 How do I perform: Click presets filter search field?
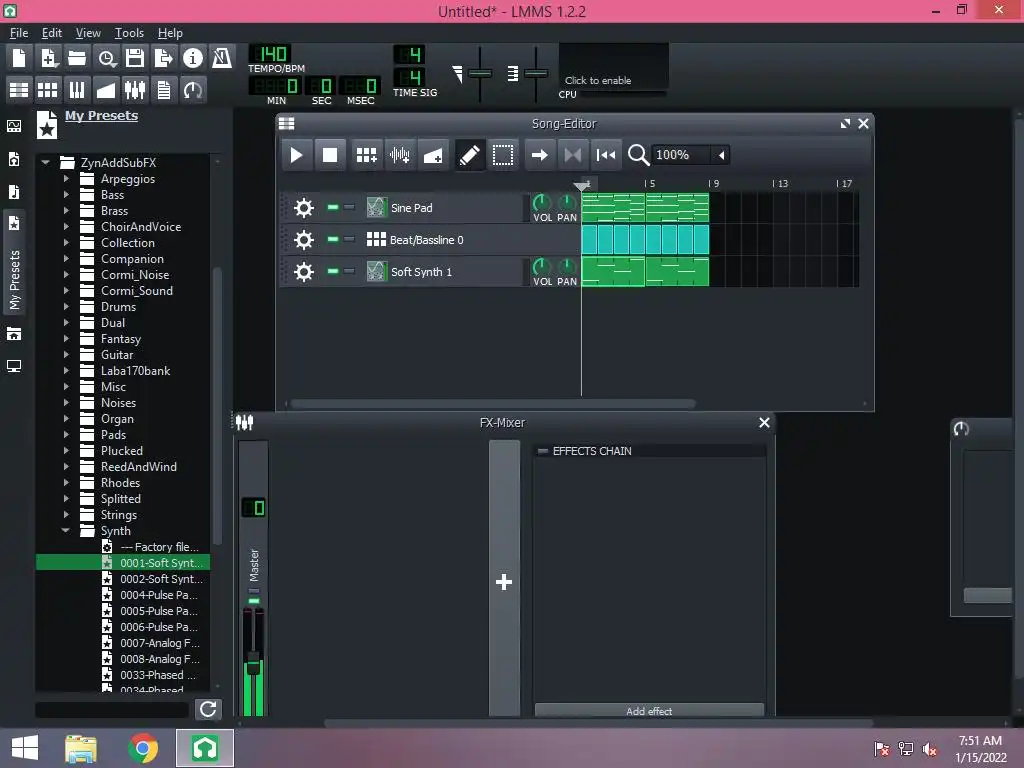[x=112, y=709]
